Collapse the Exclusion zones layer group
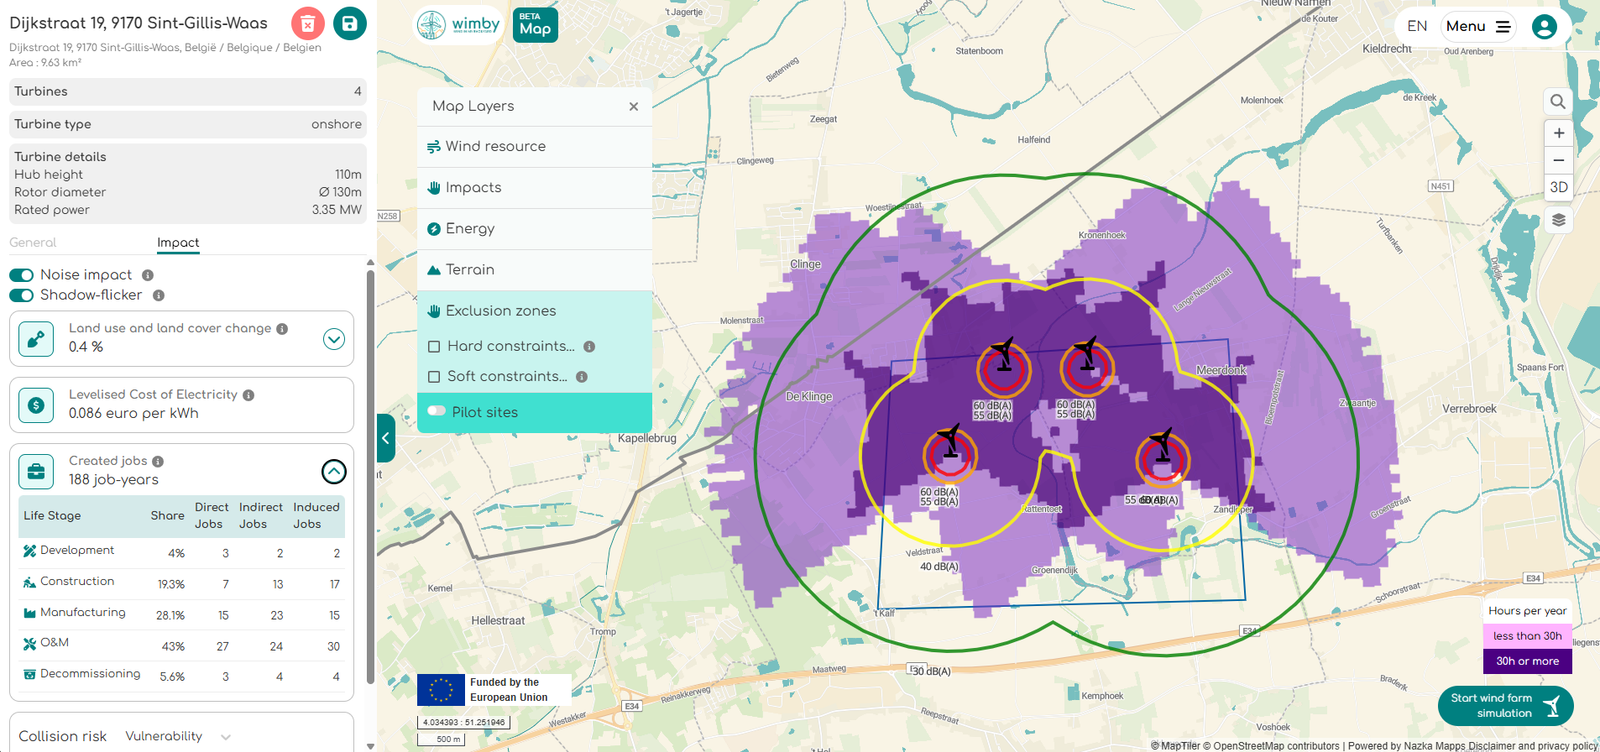The height and width of the screenshot is (752, 1600). point(534,311)
